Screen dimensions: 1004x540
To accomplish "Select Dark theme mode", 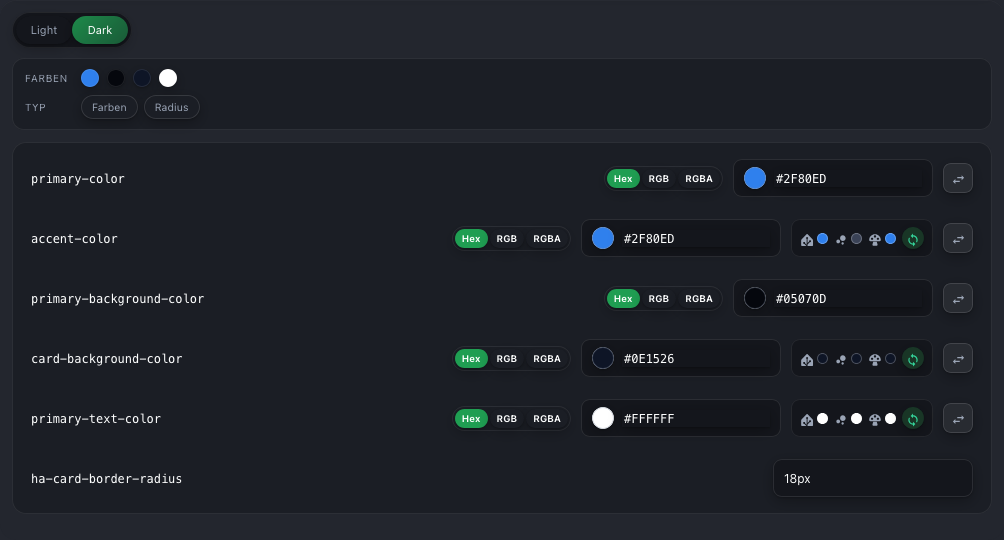I will tap(100, 30).
